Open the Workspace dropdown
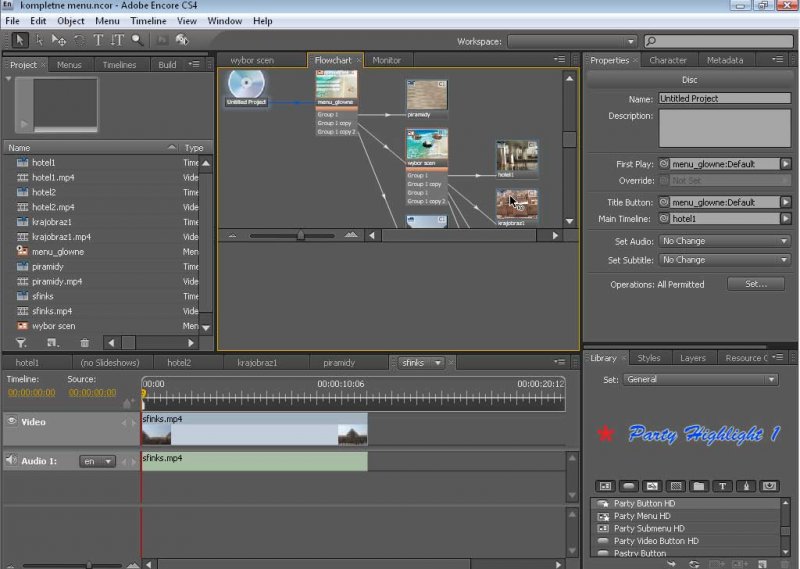The image size is (800, 569). [x=572, y=42]
